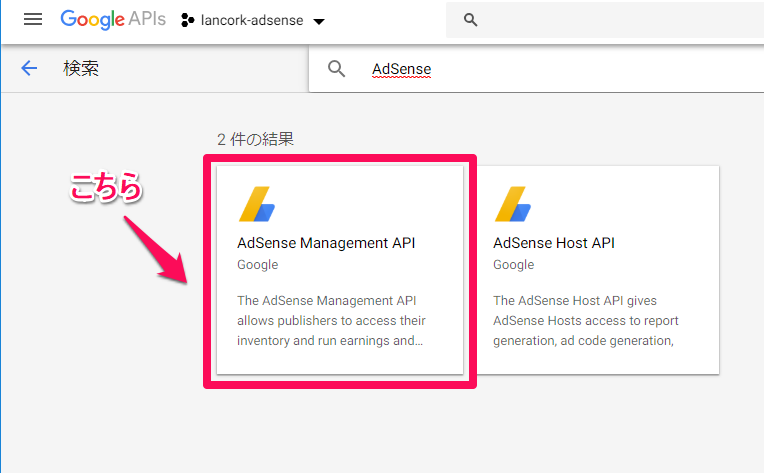The width and height of the screenshot is (764, 473).
Task: Go back using the blue arrow
Action: point(29,68)
